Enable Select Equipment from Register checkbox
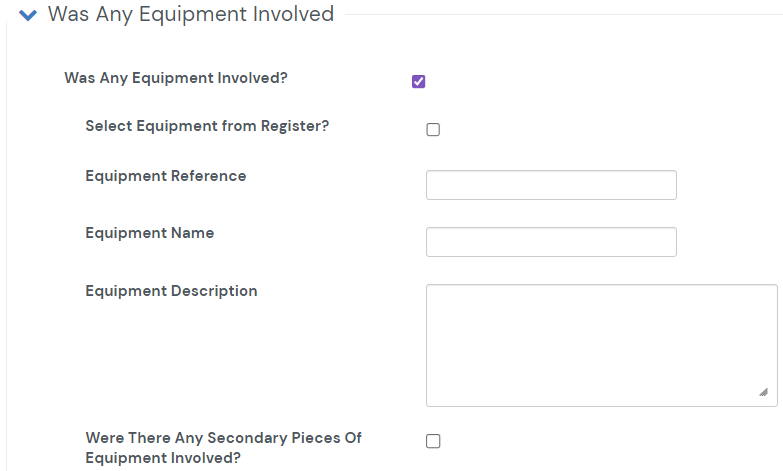783x471 pixels. coord(433,129)
